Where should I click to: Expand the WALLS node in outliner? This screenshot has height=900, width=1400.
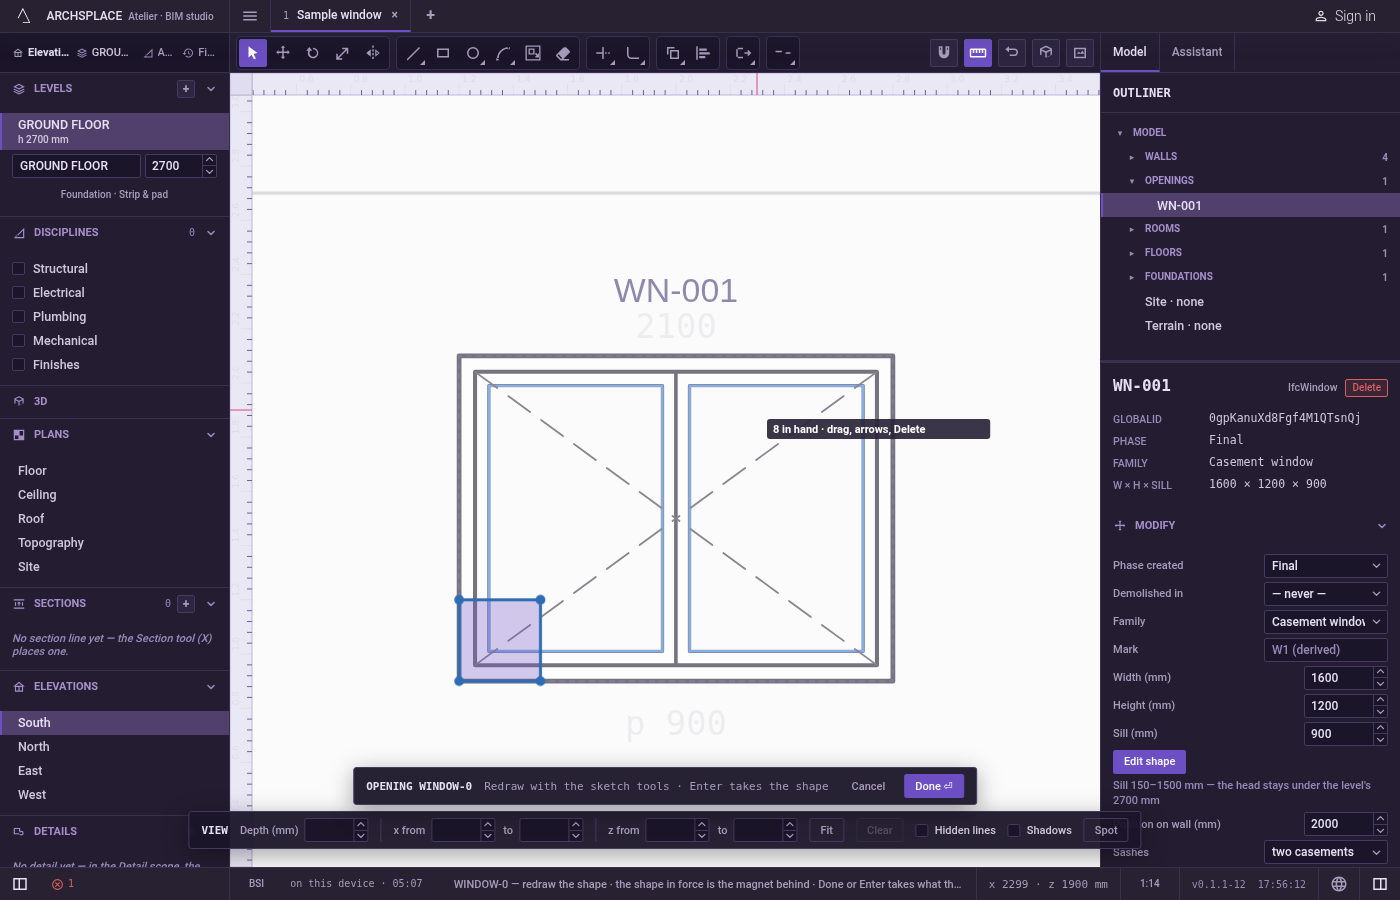[1132, 157]
